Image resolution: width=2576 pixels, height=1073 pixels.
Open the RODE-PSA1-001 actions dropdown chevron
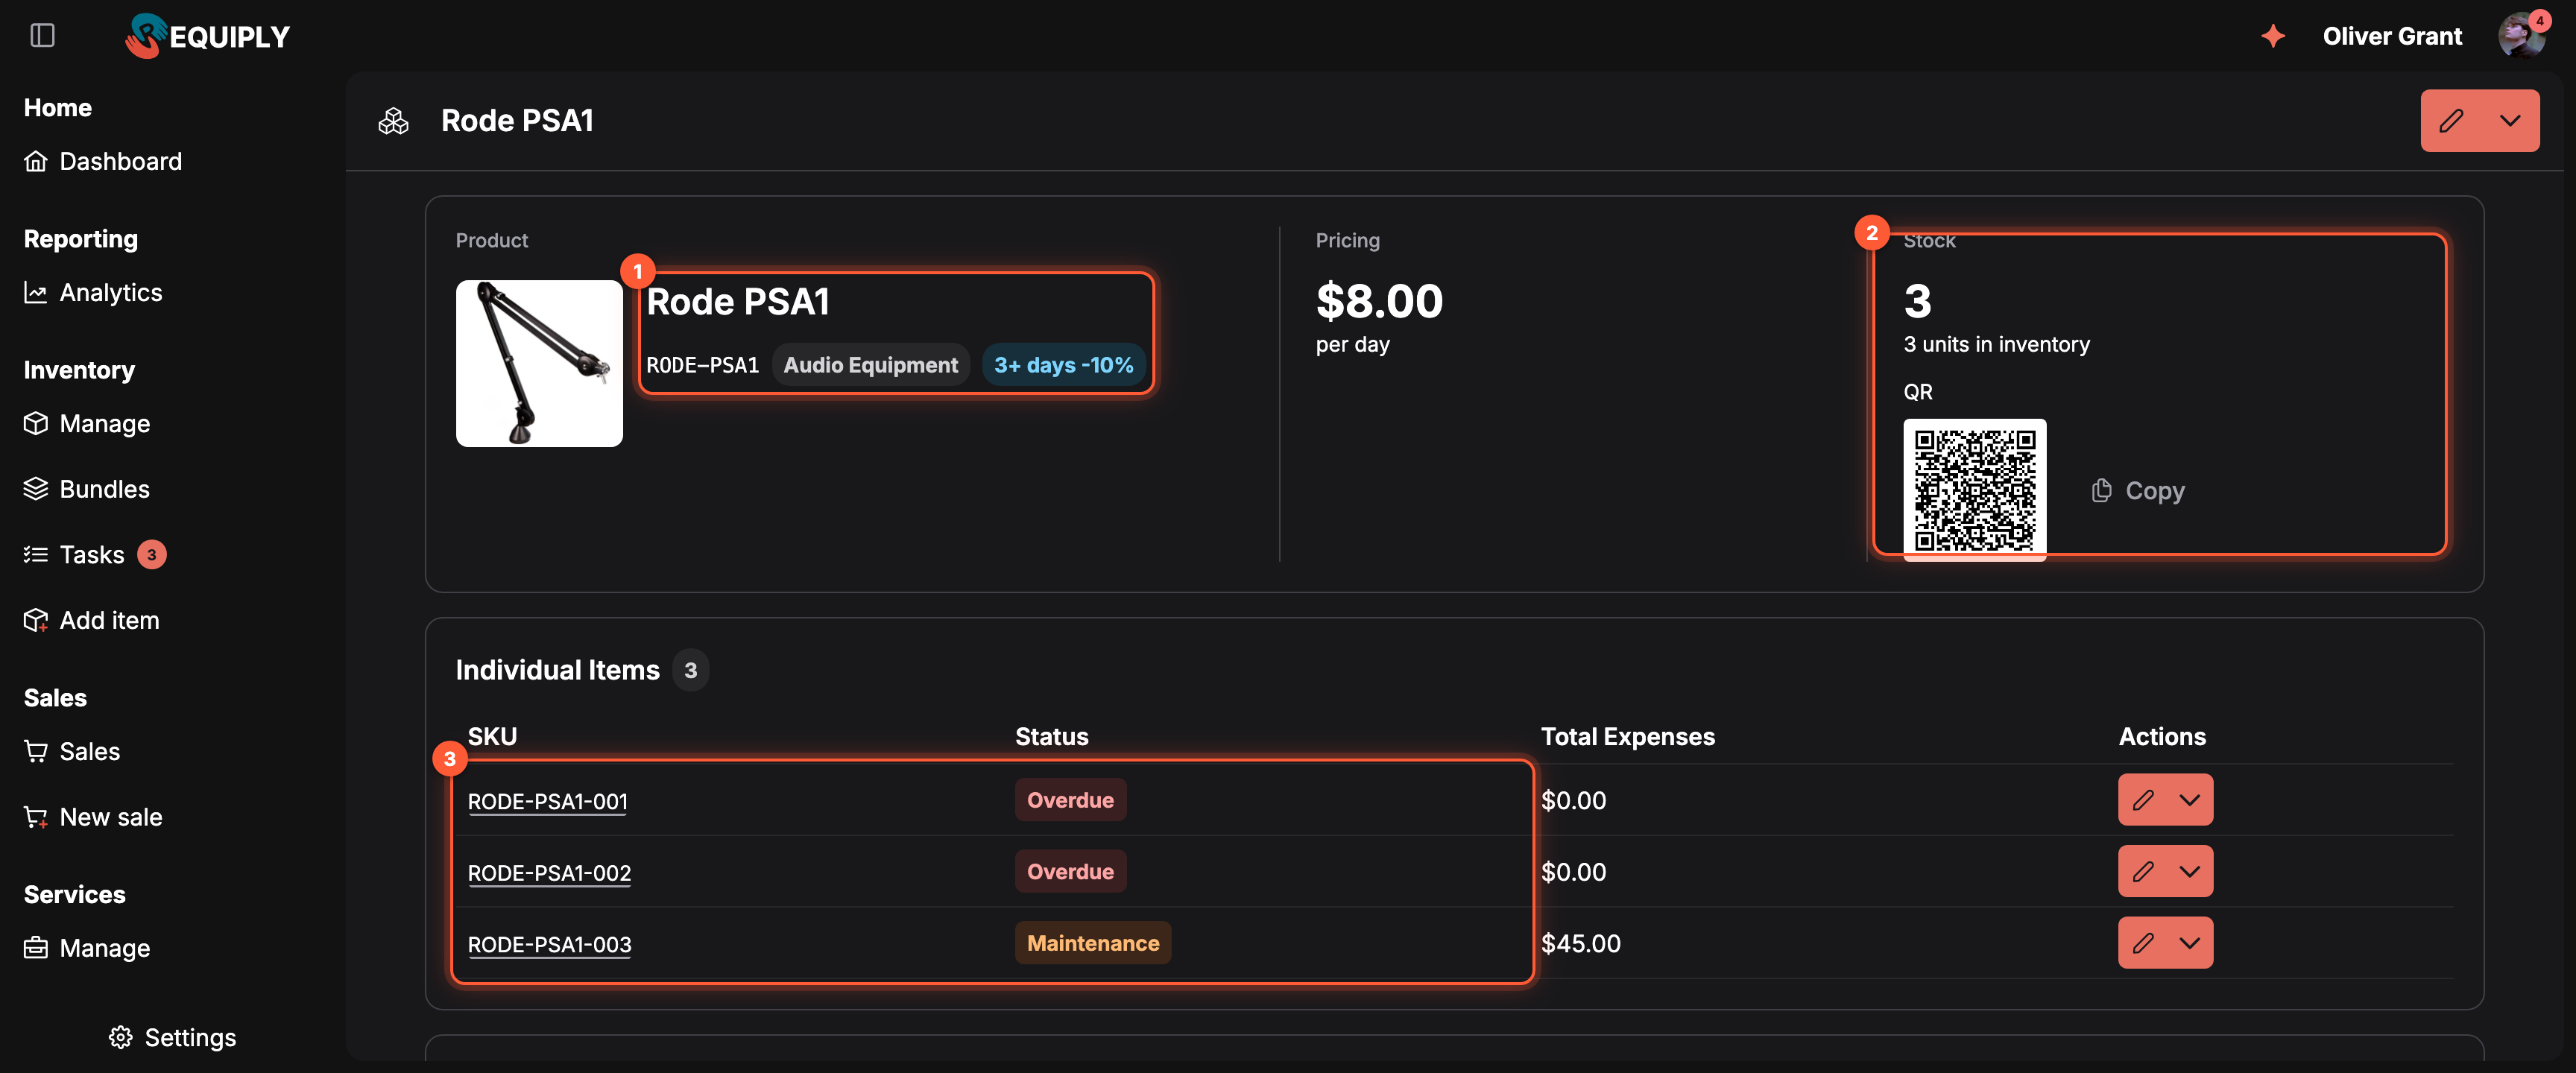(x=2190, y=800)
